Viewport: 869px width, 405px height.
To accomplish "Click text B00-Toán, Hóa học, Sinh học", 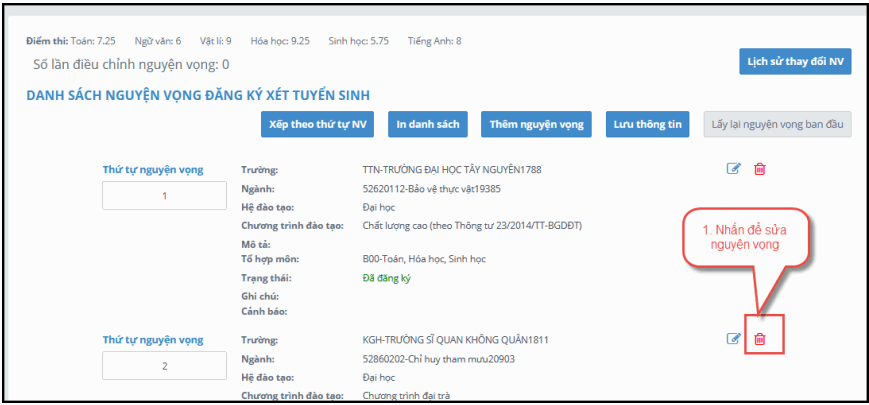I will 424,259.
